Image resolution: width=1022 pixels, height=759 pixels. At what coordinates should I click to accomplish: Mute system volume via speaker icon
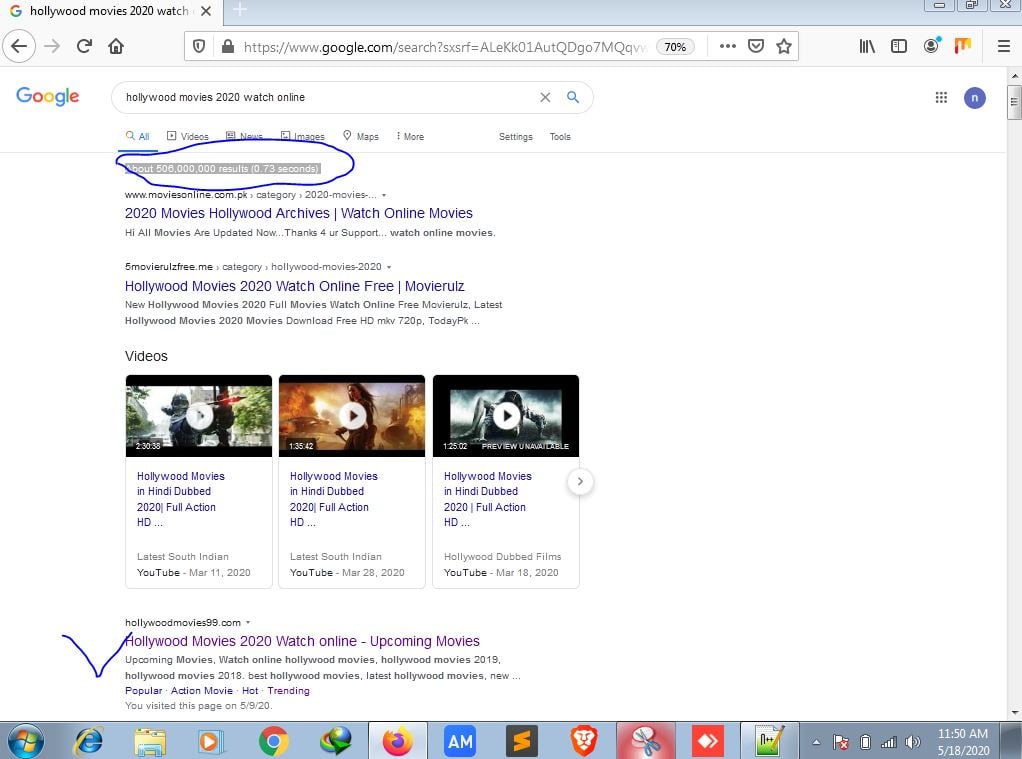click(911, 741)
